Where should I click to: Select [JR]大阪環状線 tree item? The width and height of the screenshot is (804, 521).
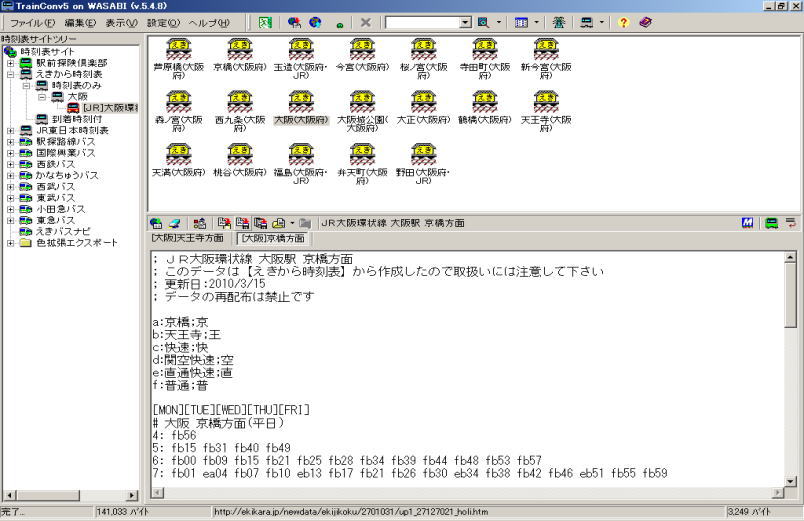(110, 108)
